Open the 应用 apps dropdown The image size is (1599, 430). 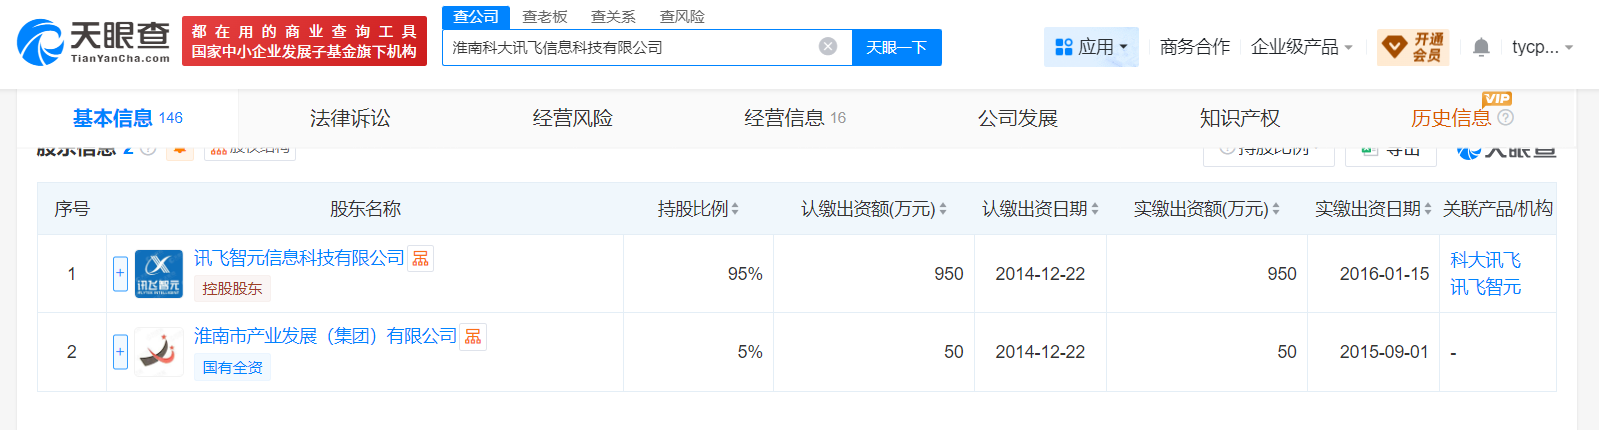(1091, 47)
